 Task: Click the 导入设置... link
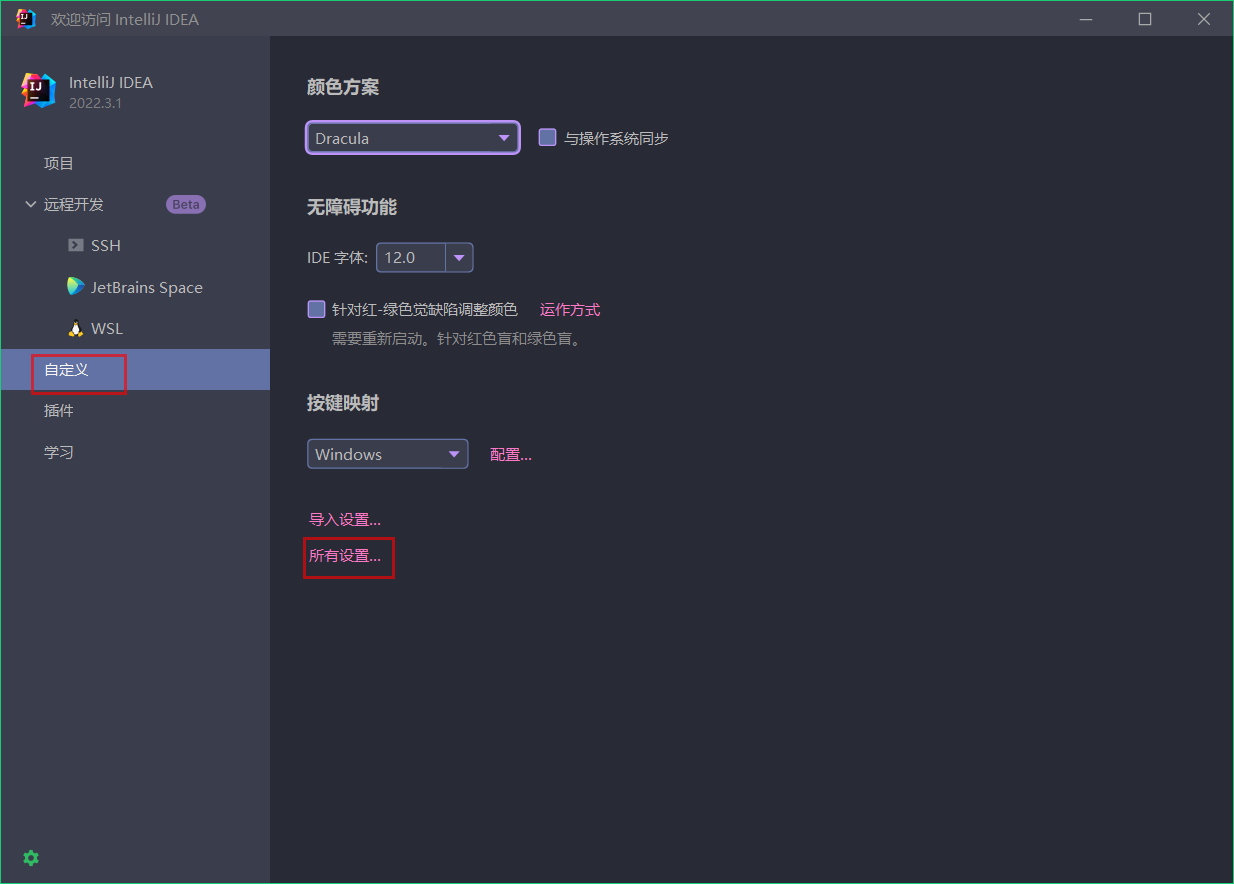(345, 519)
